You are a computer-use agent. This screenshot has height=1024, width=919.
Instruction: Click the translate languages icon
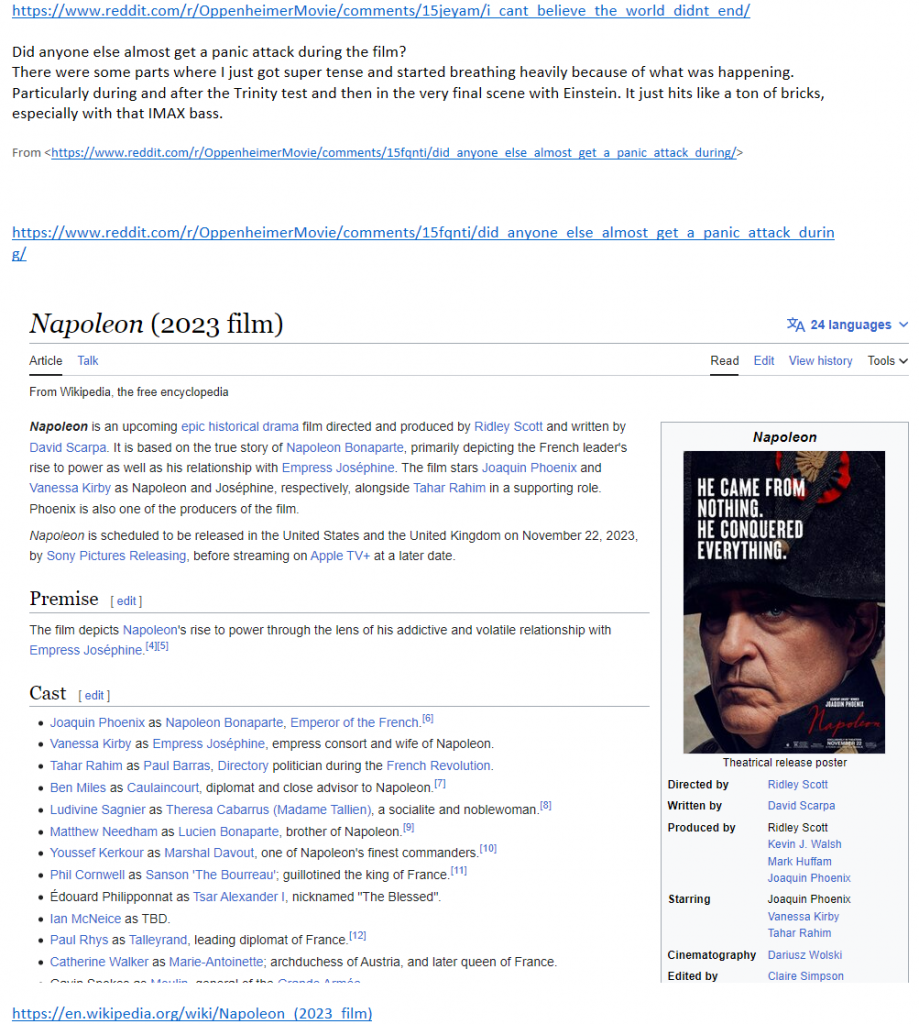795,325
